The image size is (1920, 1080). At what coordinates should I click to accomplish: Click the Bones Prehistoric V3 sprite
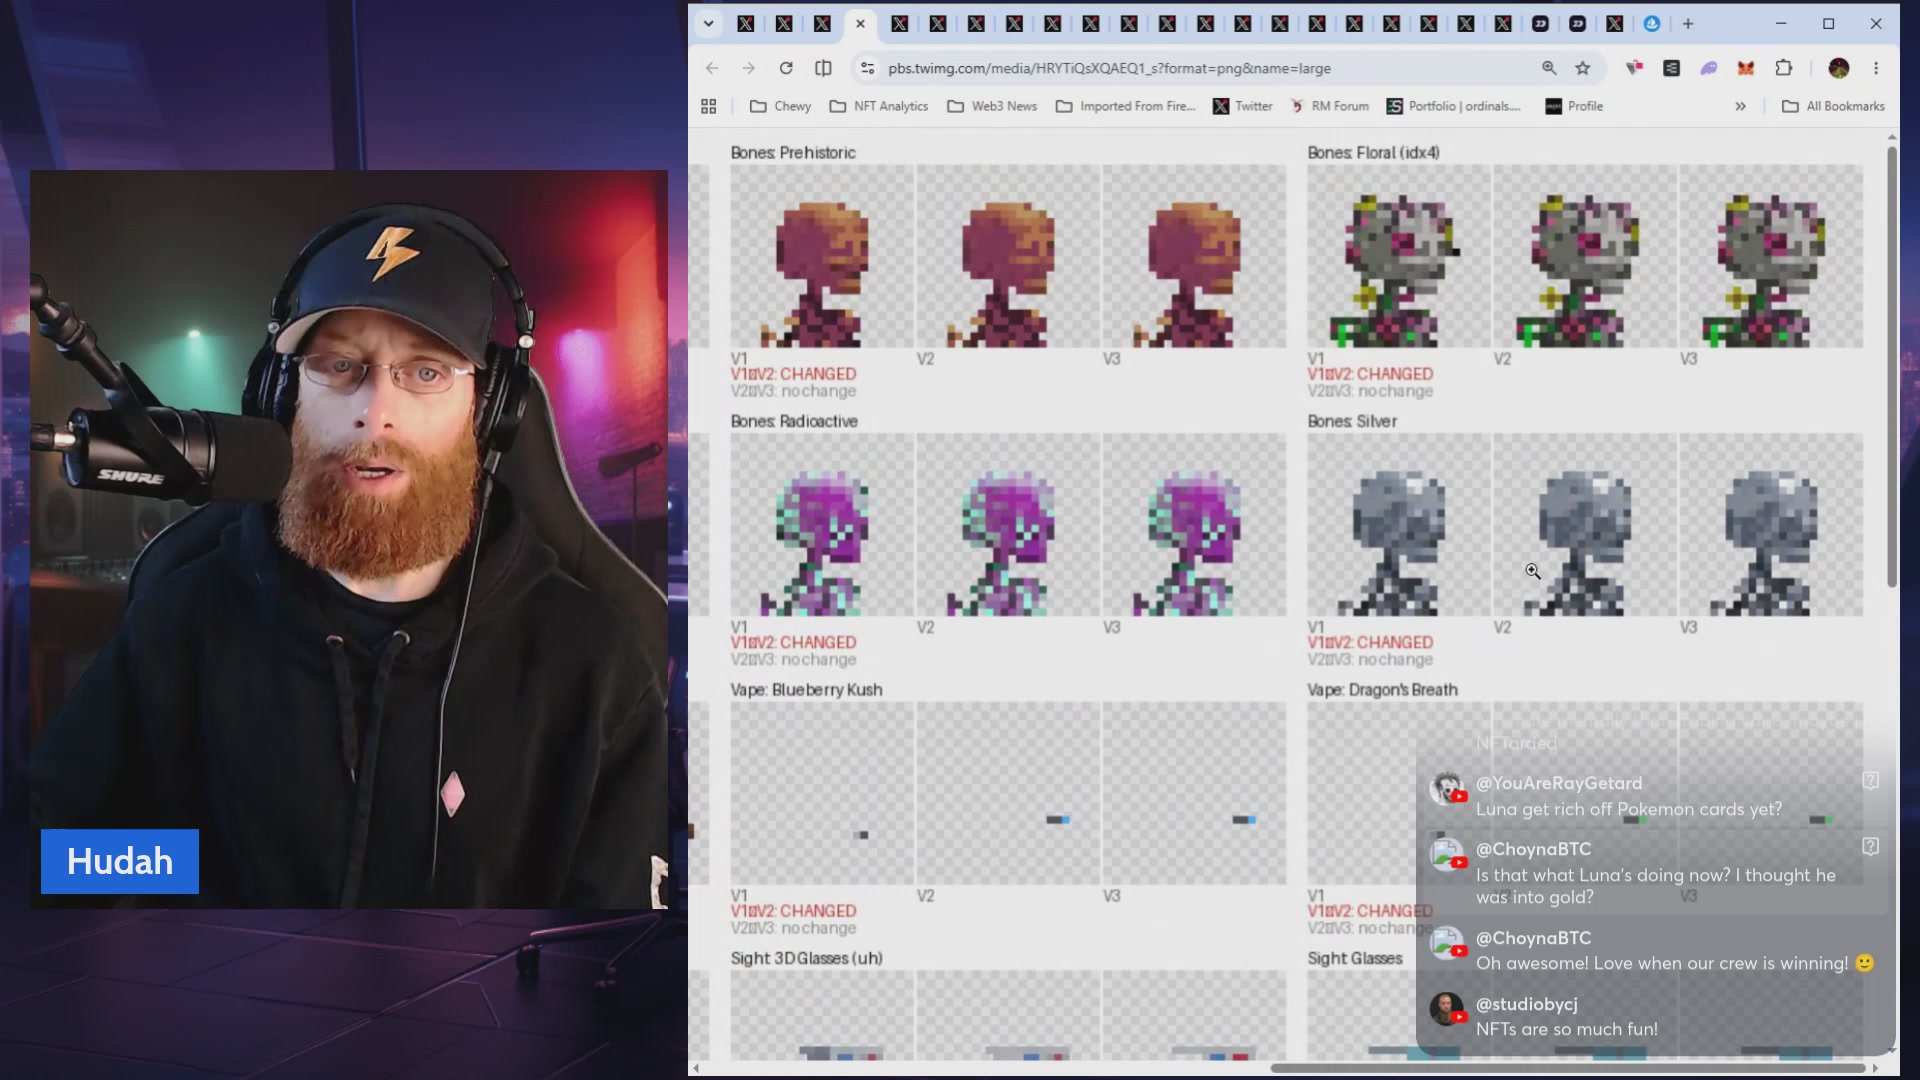pyautogui.click(x=1194, y=257)
